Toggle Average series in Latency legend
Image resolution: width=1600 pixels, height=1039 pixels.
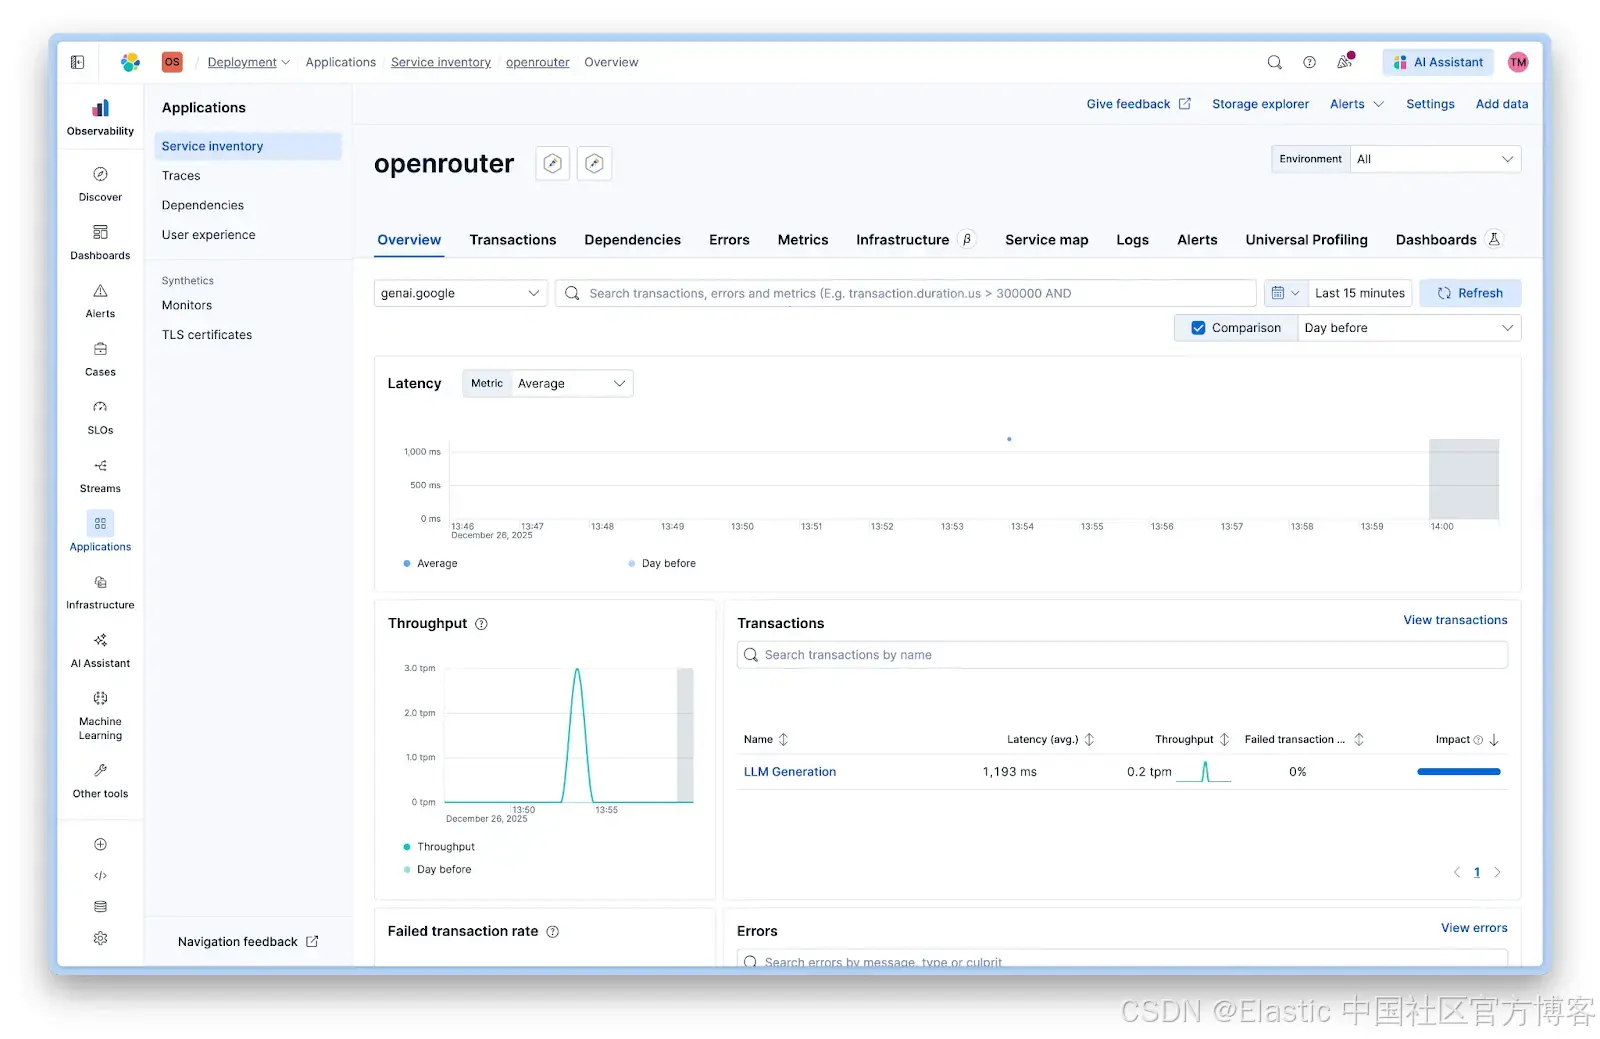click(430, 564)
